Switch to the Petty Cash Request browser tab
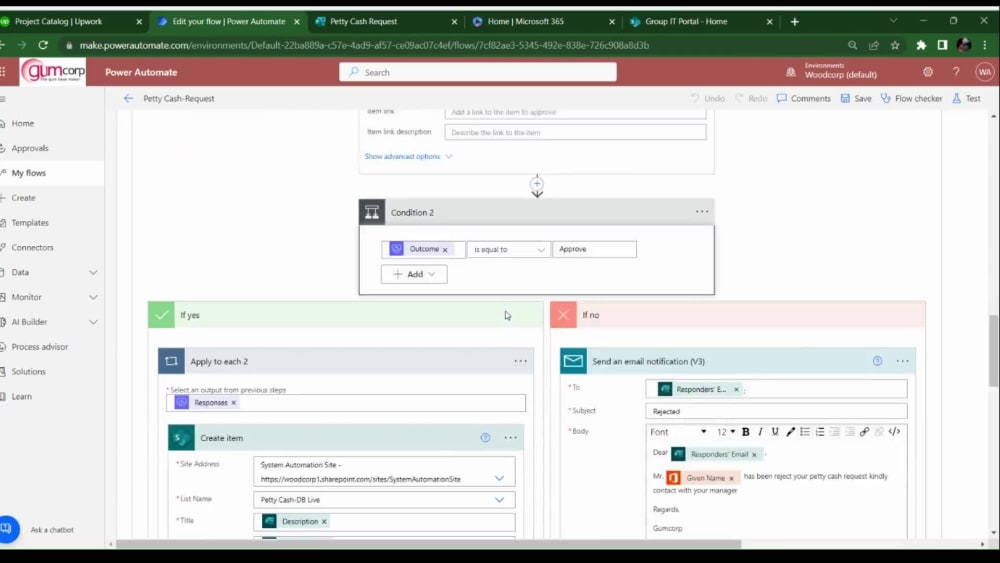This screenshot has width=1000, height=563. click(386, 21)
